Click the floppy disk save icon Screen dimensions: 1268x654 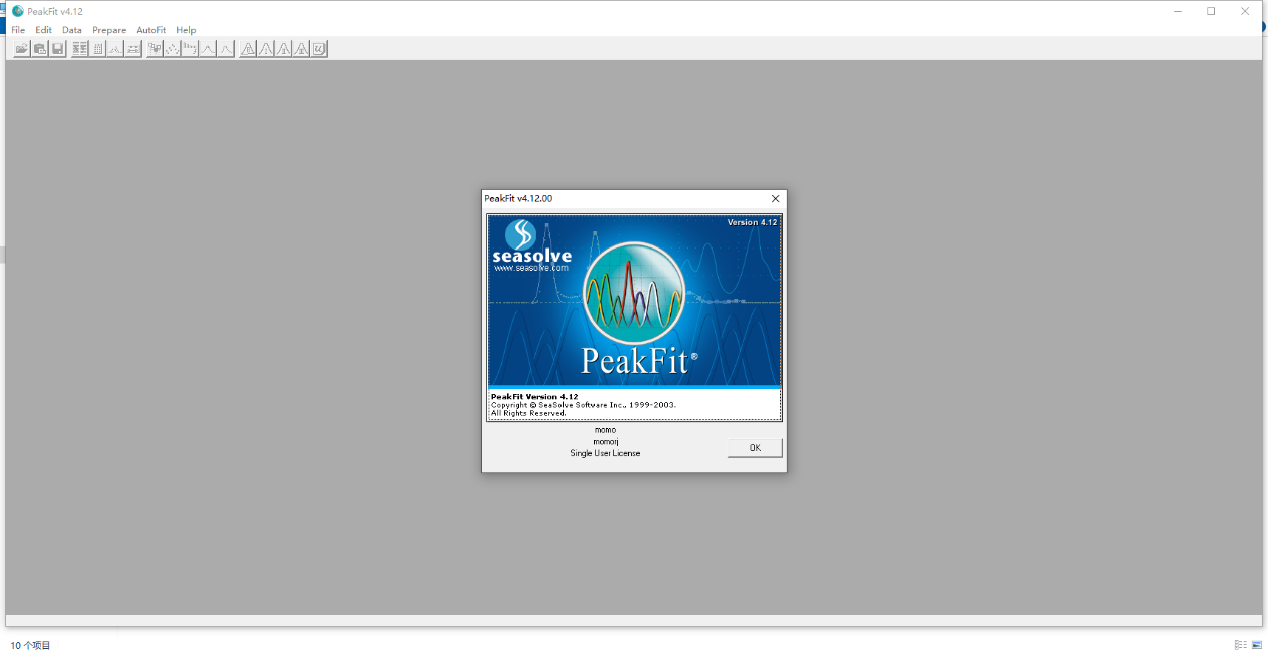click(x=58, y=49)
